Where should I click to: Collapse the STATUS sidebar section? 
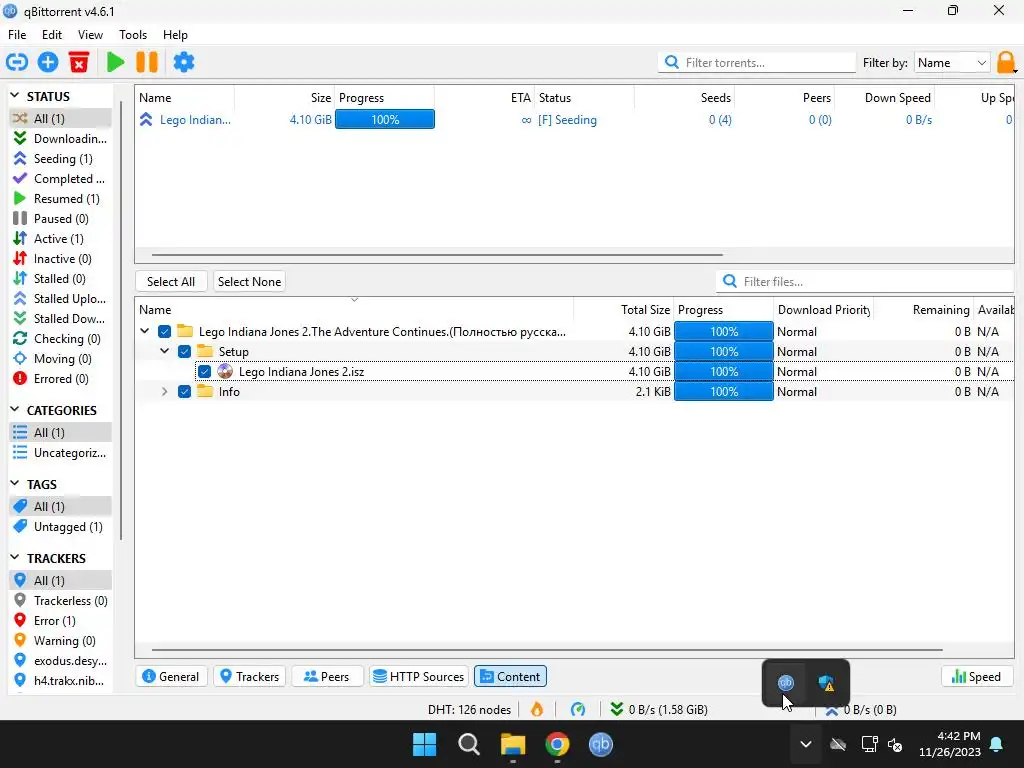tap(15, 96)
